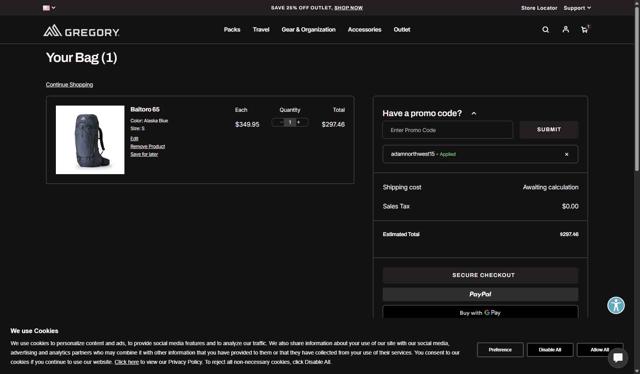Click the quantity value field
640x374 pixels.
290,122
